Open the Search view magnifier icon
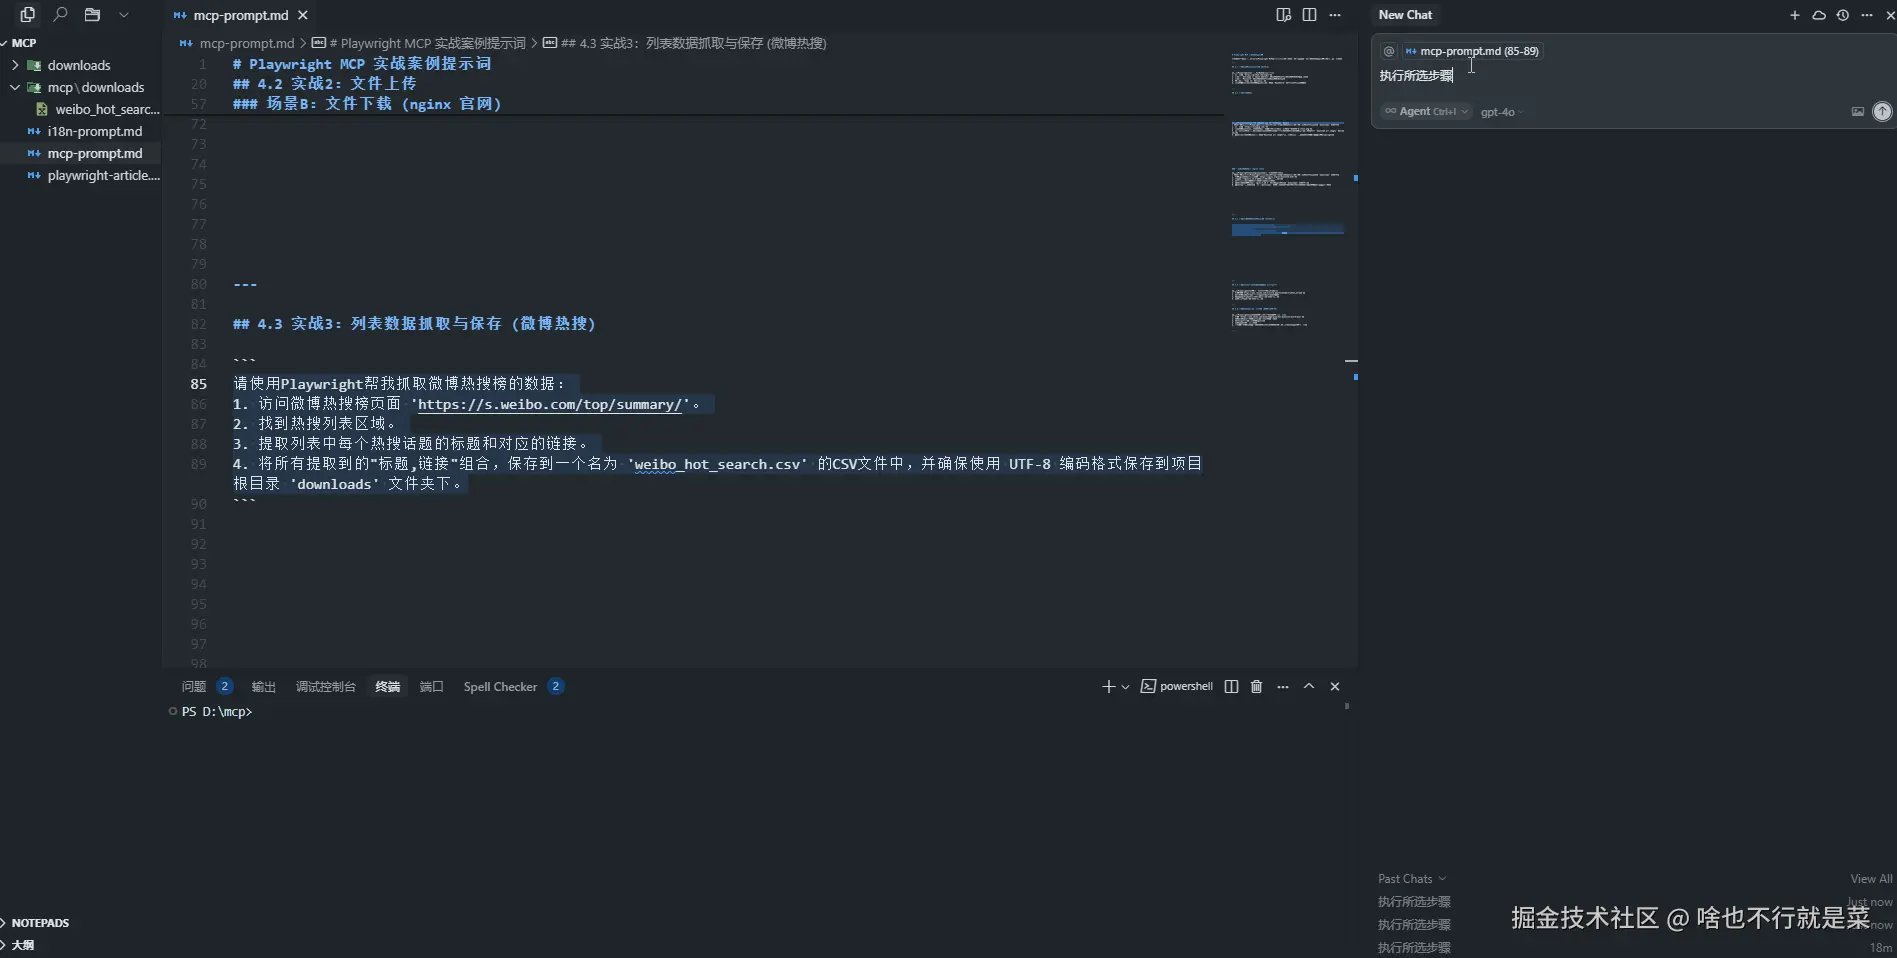 pos(60,15)
